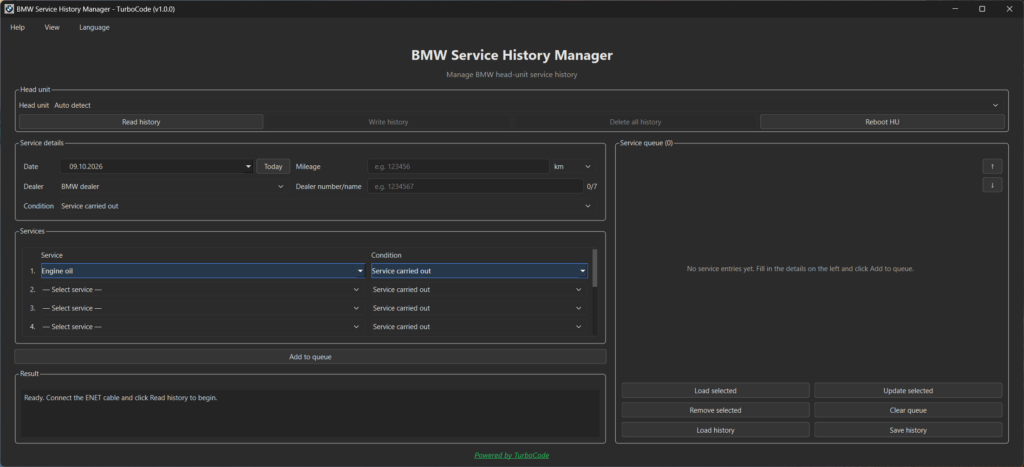Click the 'No service entries yet' message

point(800,268)
